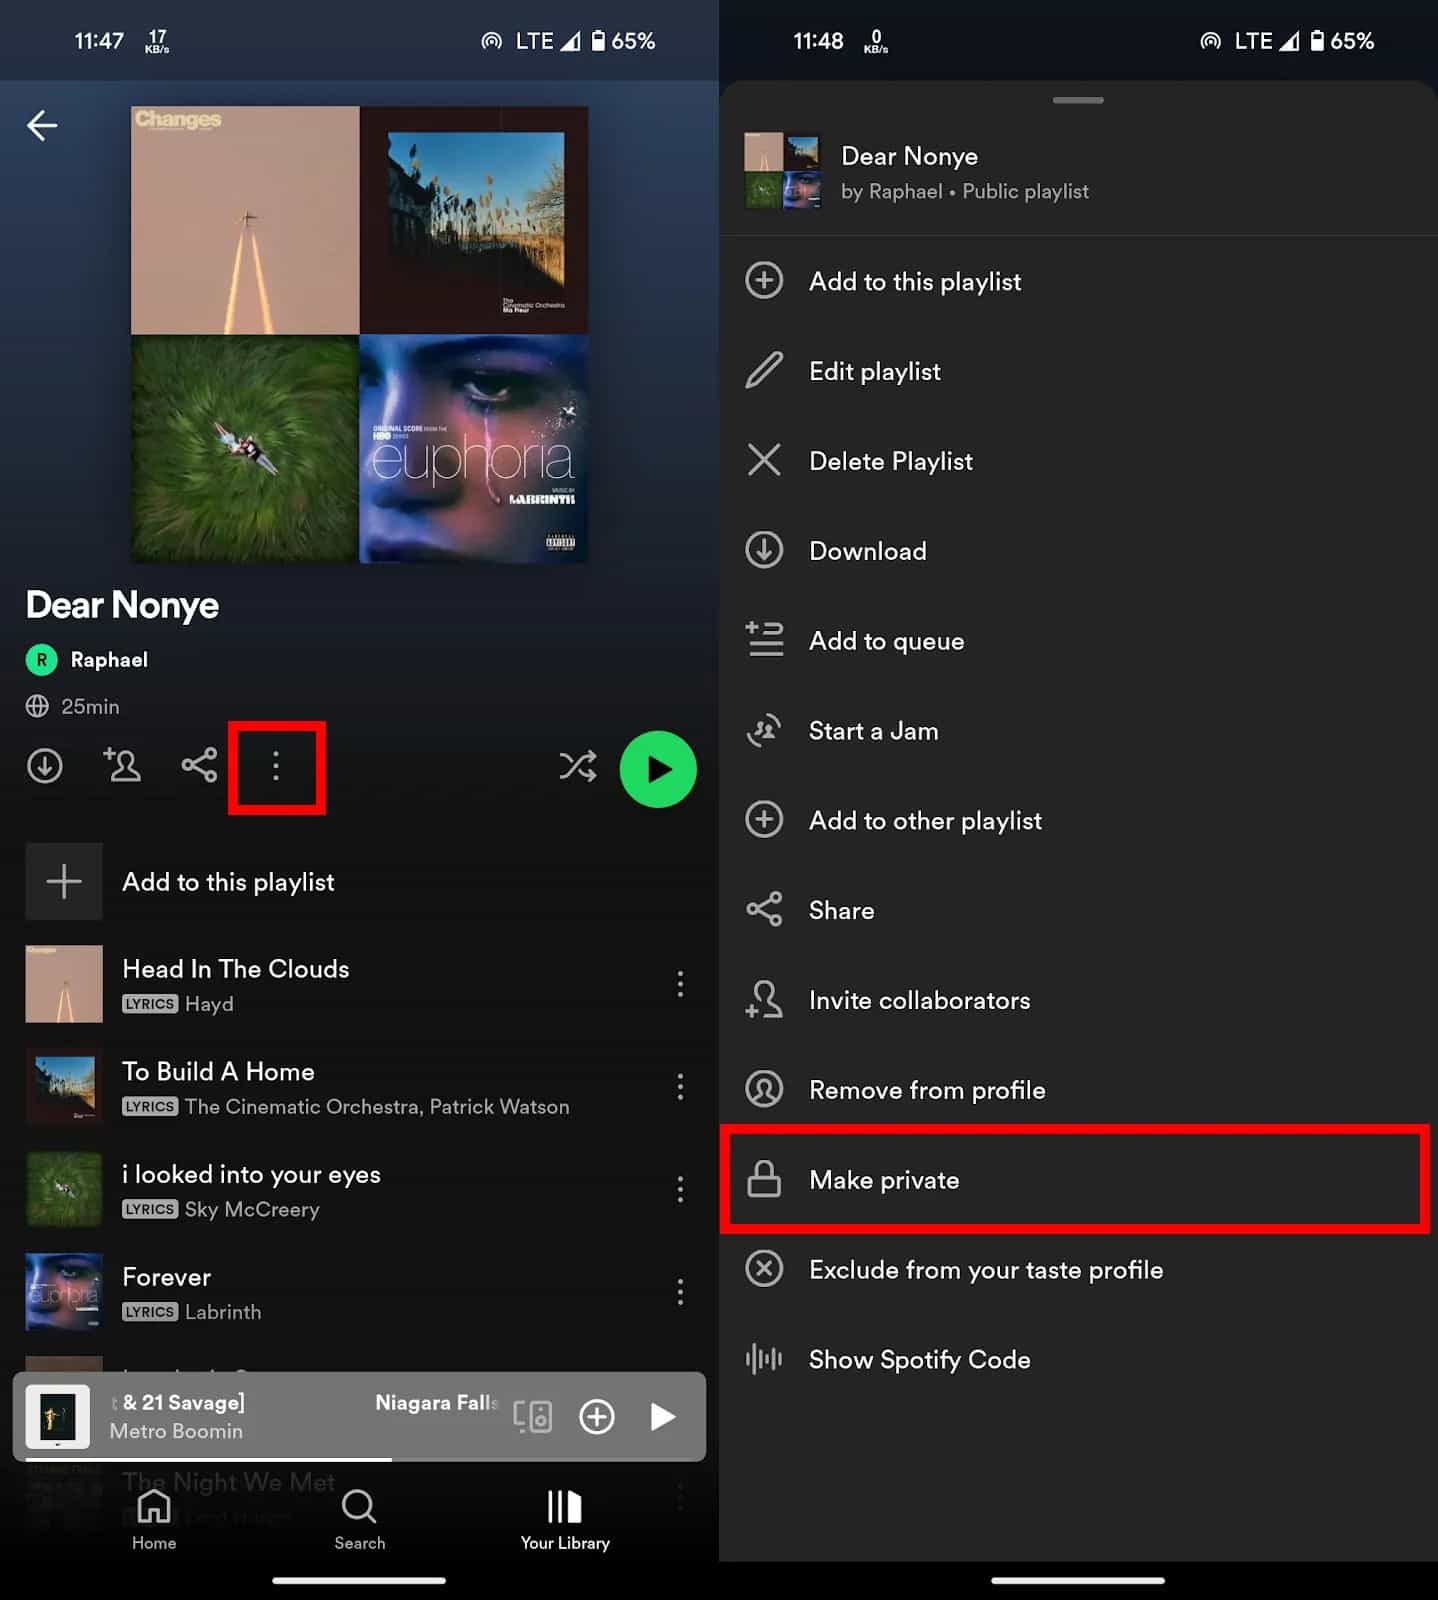The height and width of the screenshot is (1600, 1438).
Task: Select Add to this playlist in menu
Action: pos(1078,281)
